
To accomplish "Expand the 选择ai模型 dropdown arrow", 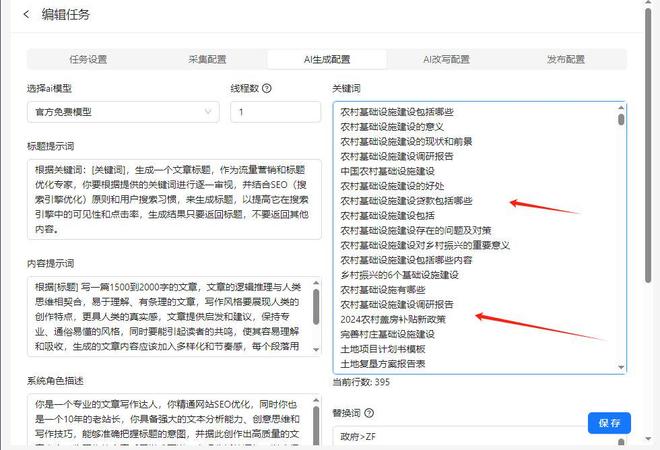I will click(x=208, y=112).
